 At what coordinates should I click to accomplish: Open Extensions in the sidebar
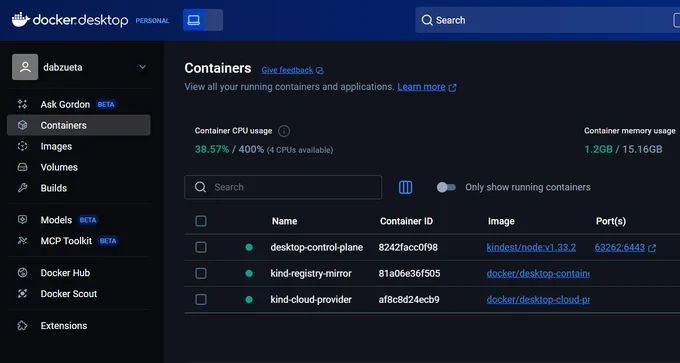pyautogui.click(x=79, y=326)
